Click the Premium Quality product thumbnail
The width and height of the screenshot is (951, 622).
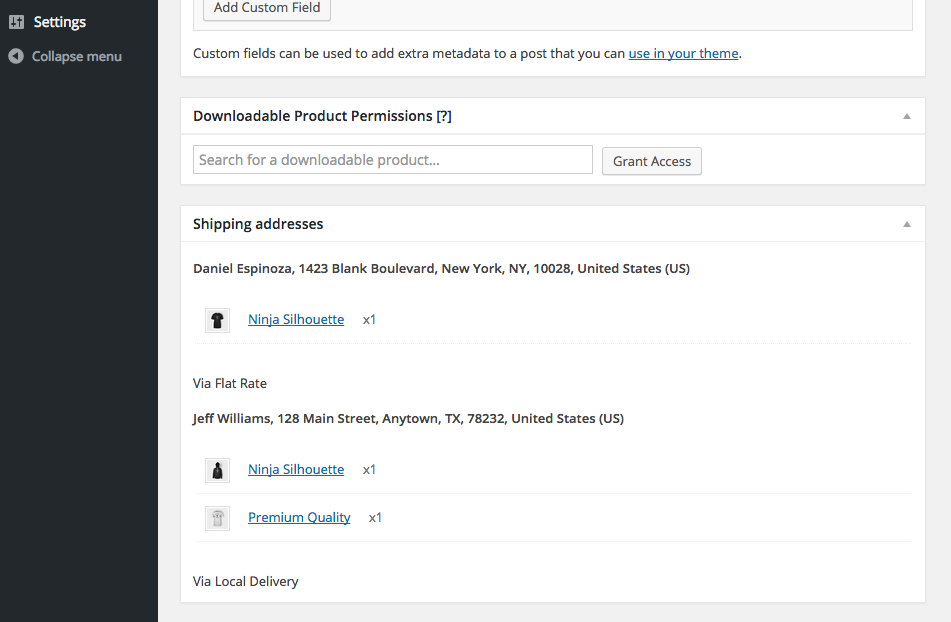pos(217,518)
